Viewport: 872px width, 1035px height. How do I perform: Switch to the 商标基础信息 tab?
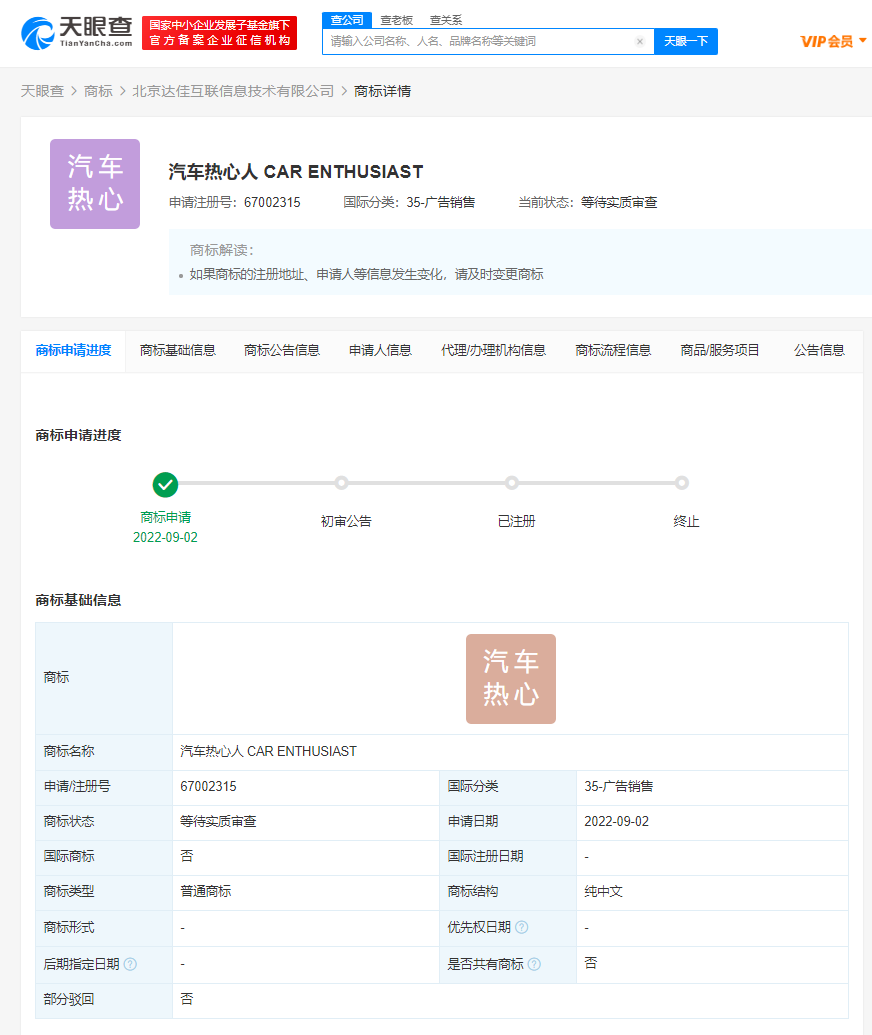point(178,351)
